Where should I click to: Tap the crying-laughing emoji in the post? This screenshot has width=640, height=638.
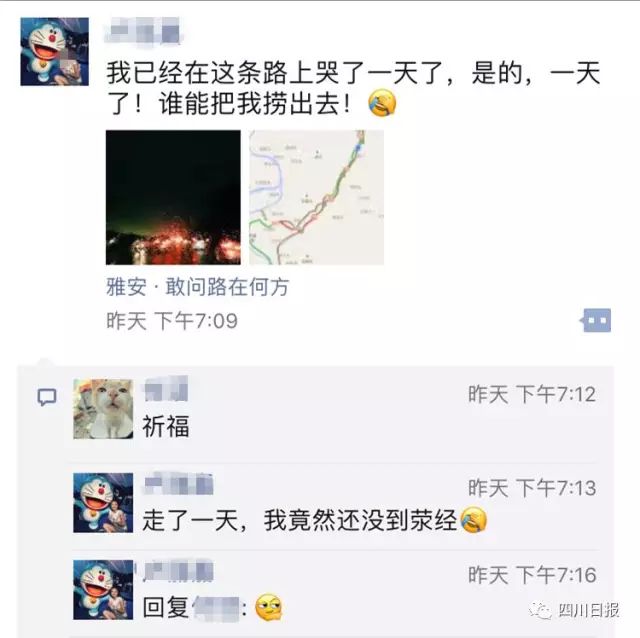[x=382, y=103]
